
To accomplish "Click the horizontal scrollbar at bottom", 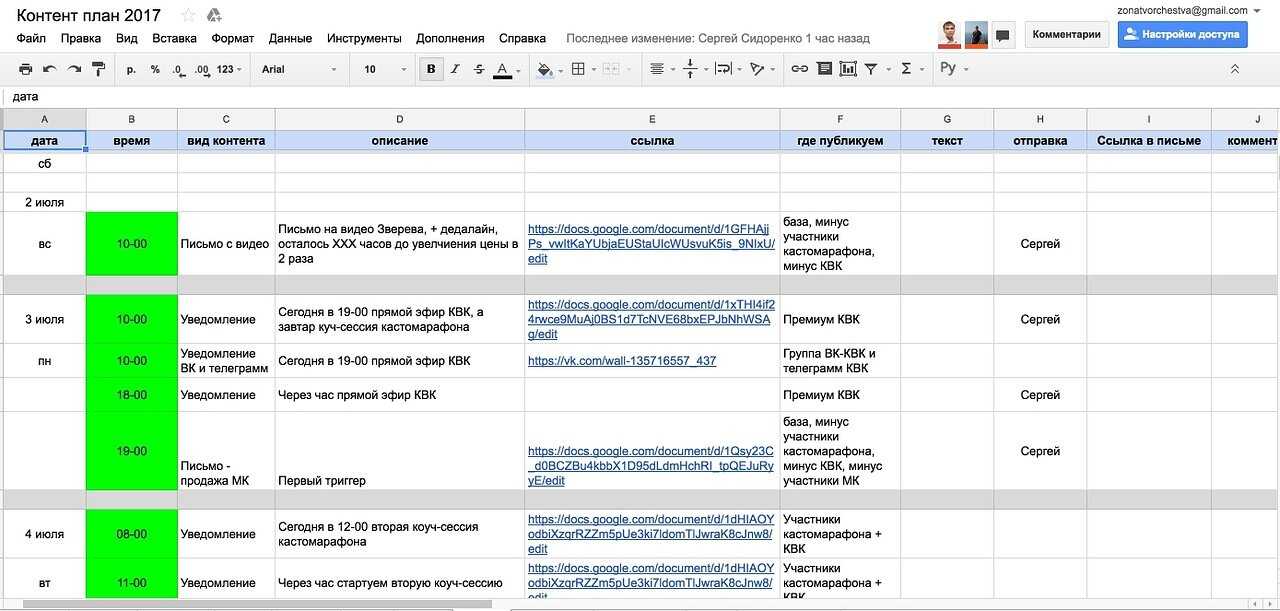I will (x=257, y=604).
